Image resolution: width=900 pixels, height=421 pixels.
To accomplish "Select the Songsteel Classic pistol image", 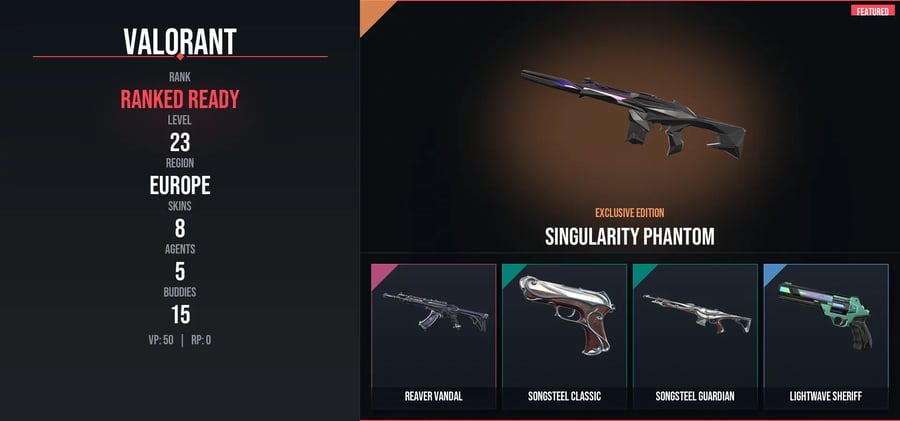I will (x=567, y=314).
